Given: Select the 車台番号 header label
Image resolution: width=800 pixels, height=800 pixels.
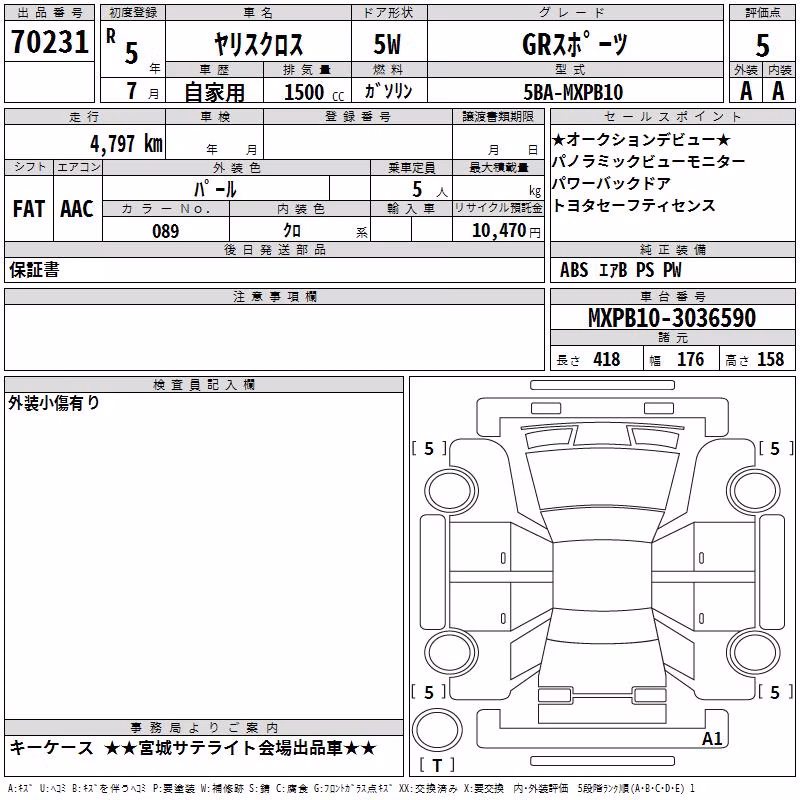Looking at the screenshot, I should pos(672,296).
